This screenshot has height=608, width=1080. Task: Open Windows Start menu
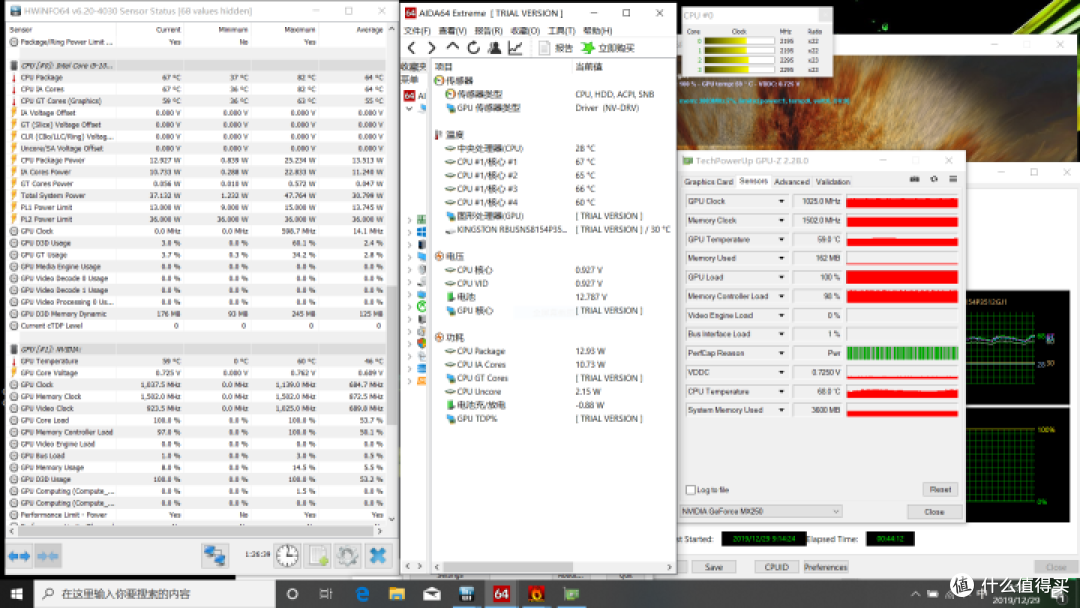[17, 594]
